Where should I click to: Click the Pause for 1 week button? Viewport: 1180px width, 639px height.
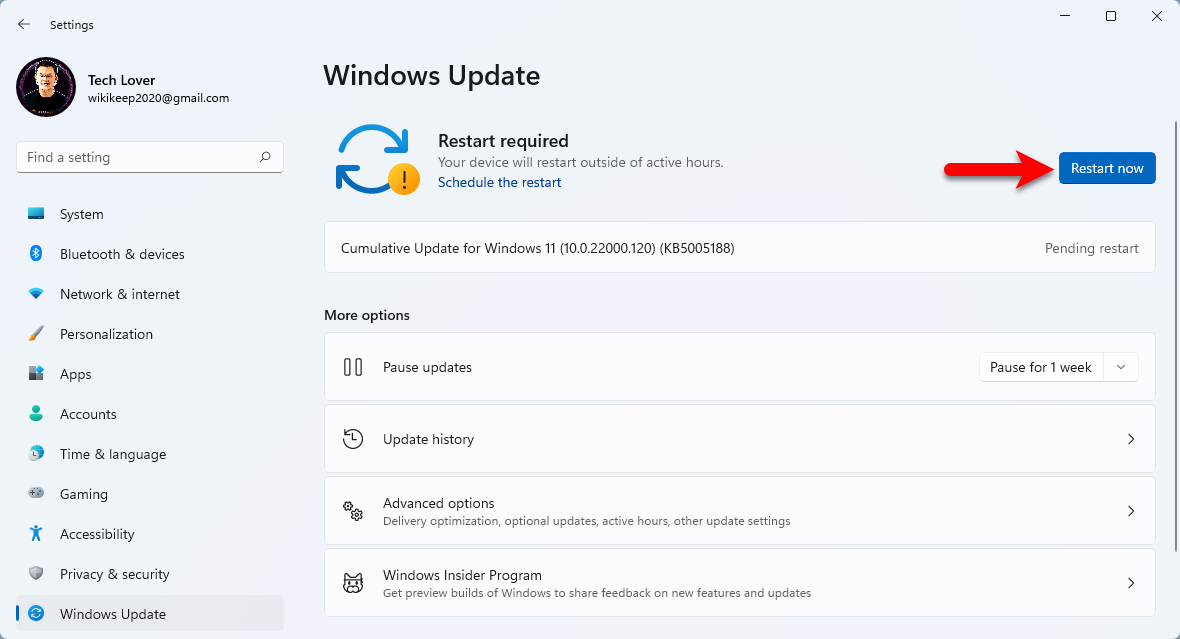coord(1041,367)
